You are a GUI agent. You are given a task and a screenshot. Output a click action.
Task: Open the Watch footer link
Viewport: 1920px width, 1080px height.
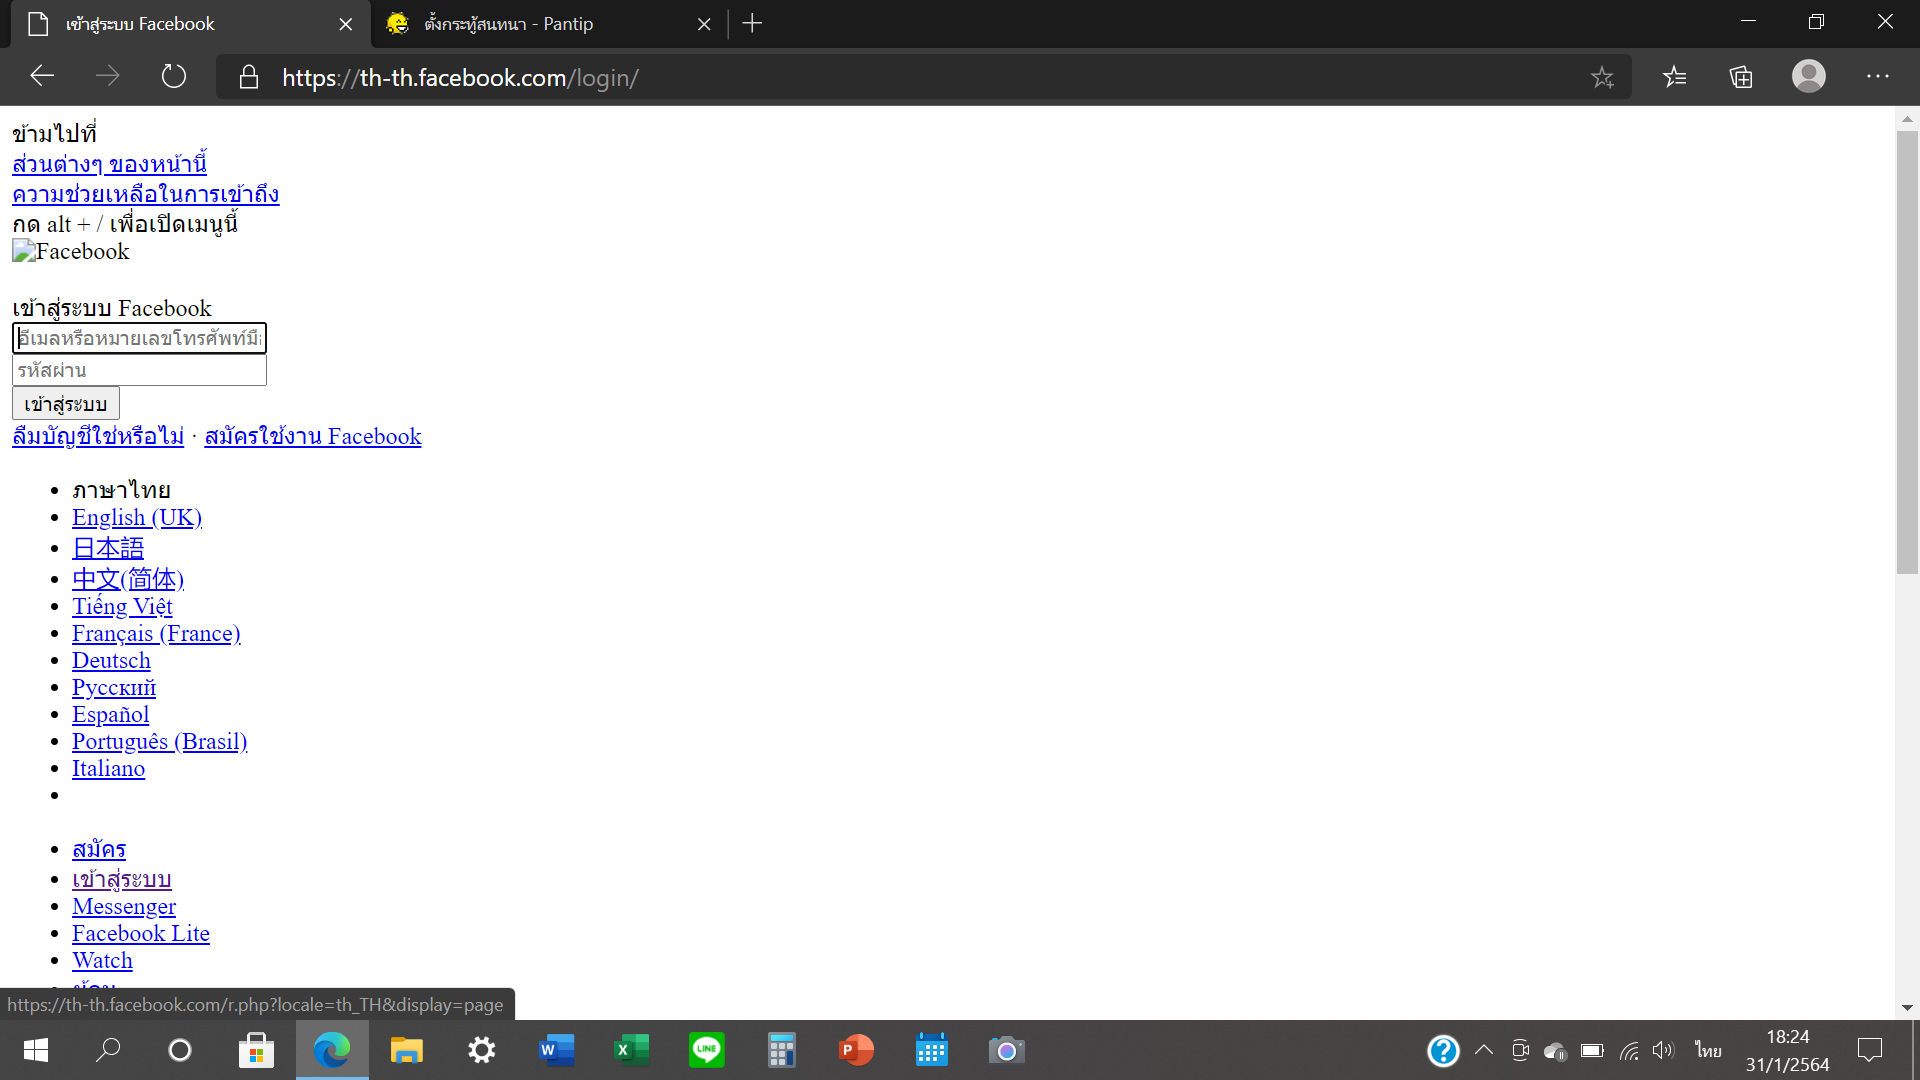[102, 960]
